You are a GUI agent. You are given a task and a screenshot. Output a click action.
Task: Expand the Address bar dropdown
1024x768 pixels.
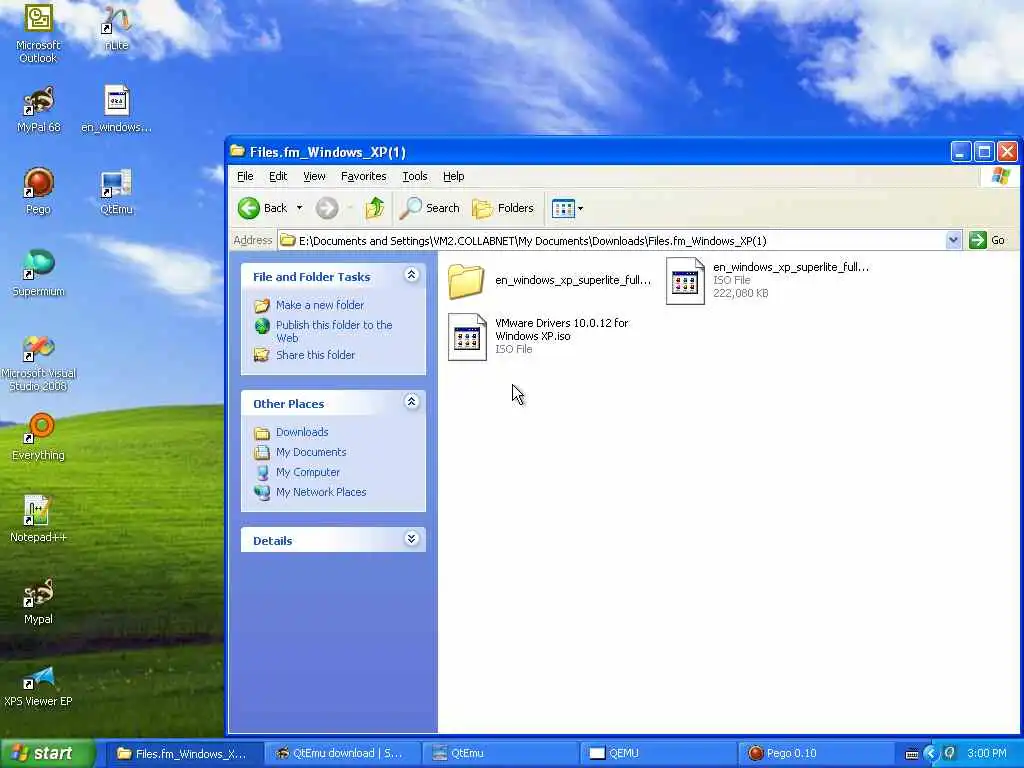click(x=953, y=240)
